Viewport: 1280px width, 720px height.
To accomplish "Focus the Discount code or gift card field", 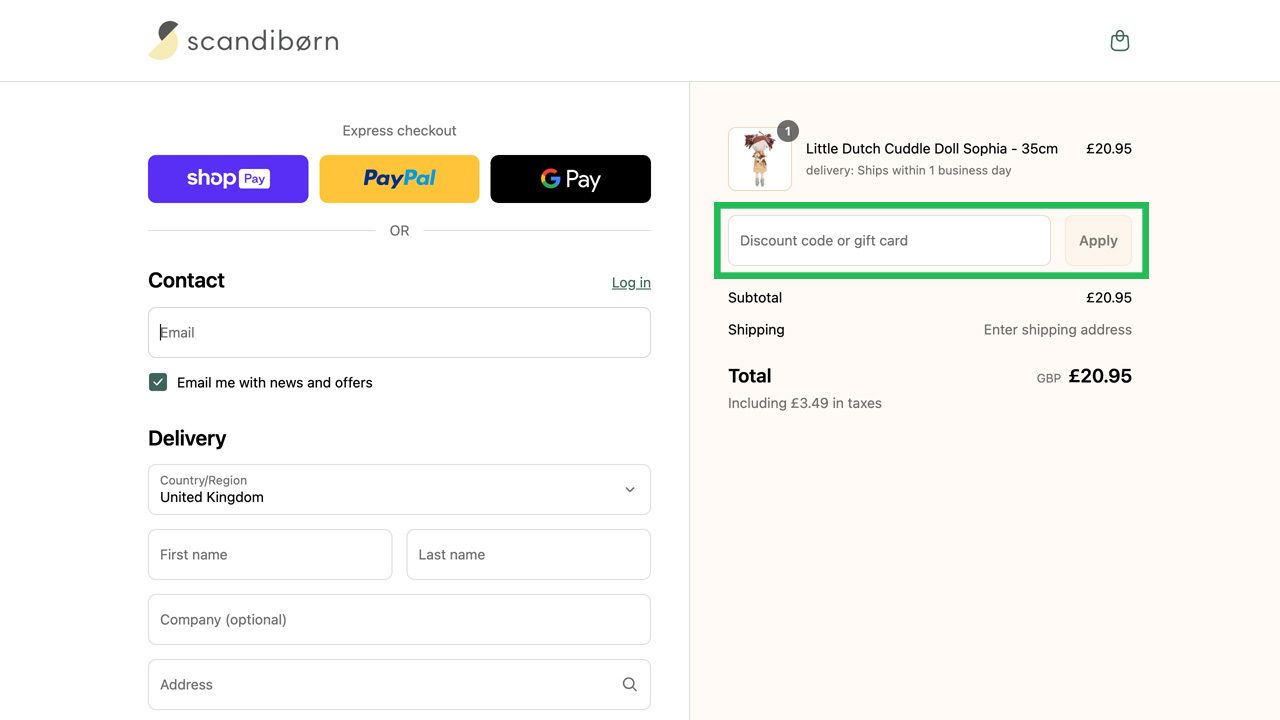I will [x=889, y=240].
